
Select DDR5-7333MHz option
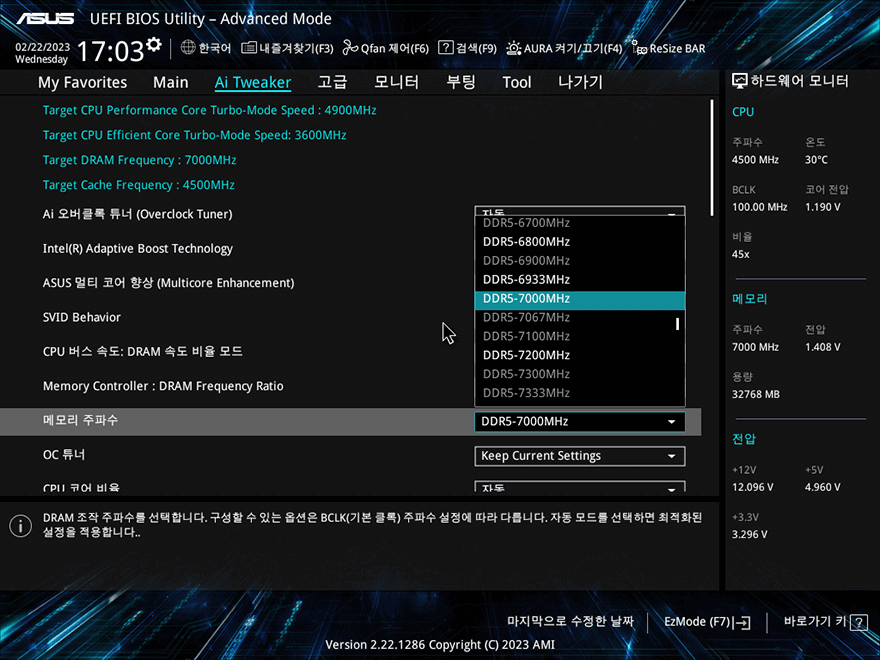(x=580, y=393)
